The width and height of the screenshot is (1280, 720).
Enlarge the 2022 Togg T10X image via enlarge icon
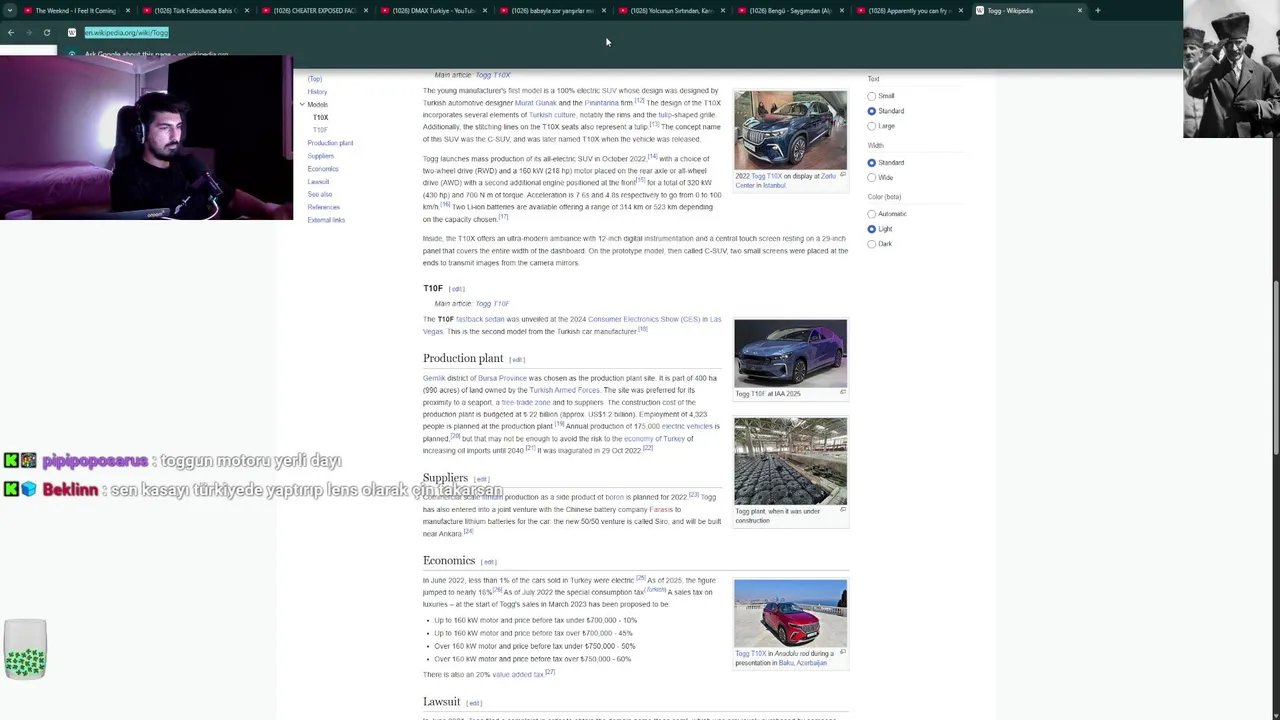pyautogui.click(x=842, y=175)
